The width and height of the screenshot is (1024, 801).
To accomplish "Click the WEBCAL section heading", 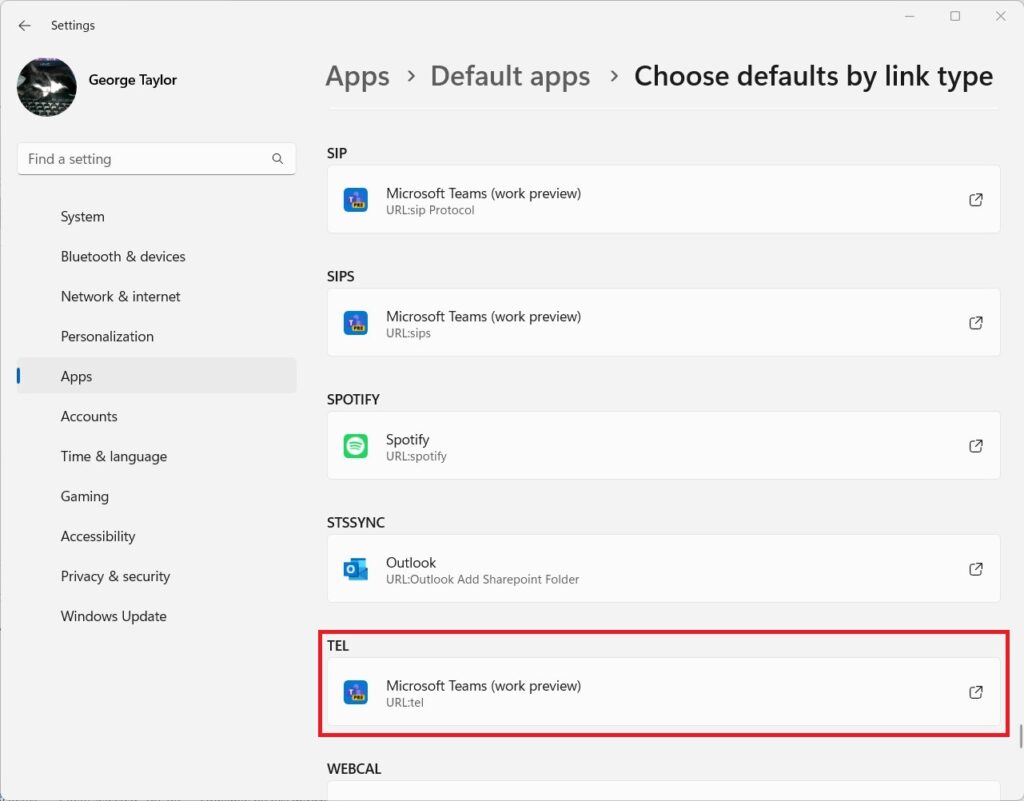I will [354, 769].
